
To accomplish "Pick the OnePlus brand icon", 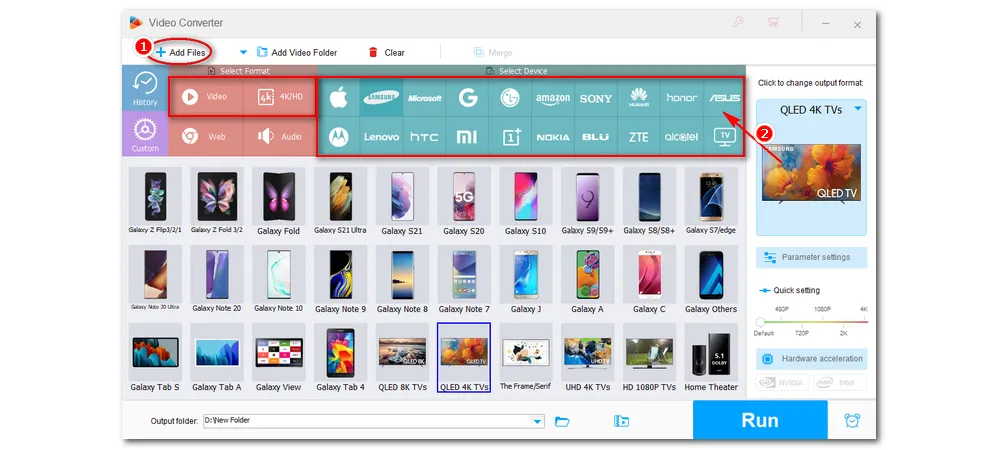I will [x=510, y=136].
